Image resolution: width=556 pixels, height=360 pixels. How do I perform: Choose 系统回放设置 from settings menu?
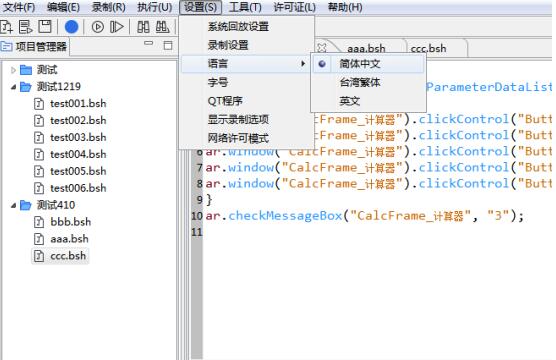tap(247, 27)
